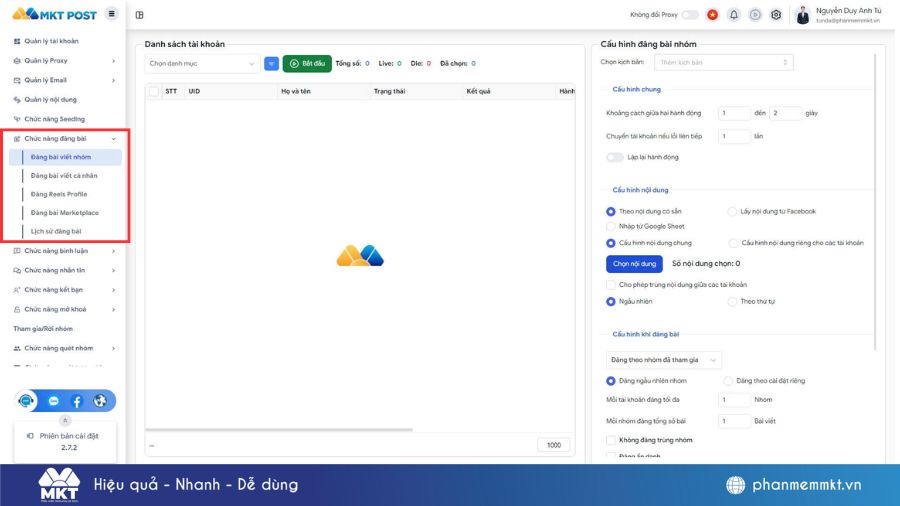Expand the Quản lý Proxy chevron

tap(113, 61)
